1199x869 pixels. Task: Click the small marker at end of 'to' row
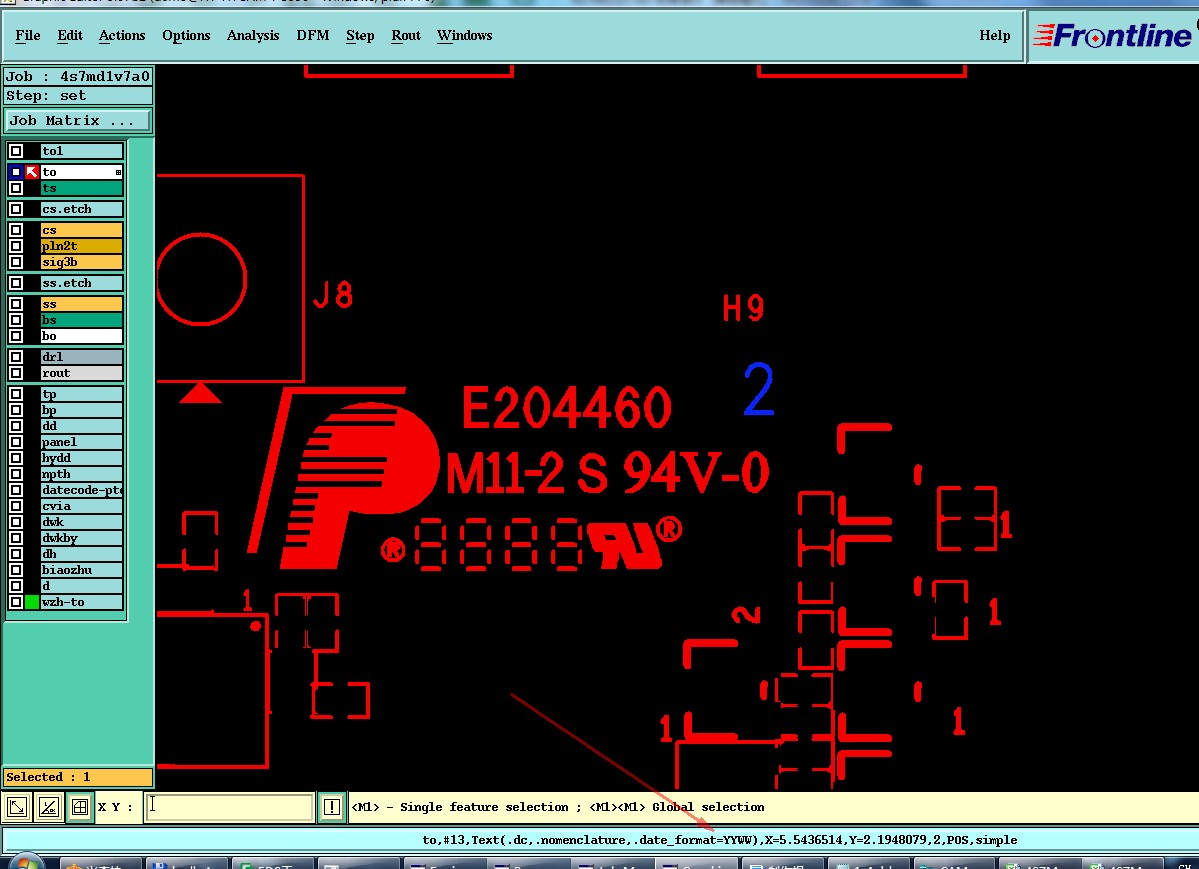pos(118,172)
